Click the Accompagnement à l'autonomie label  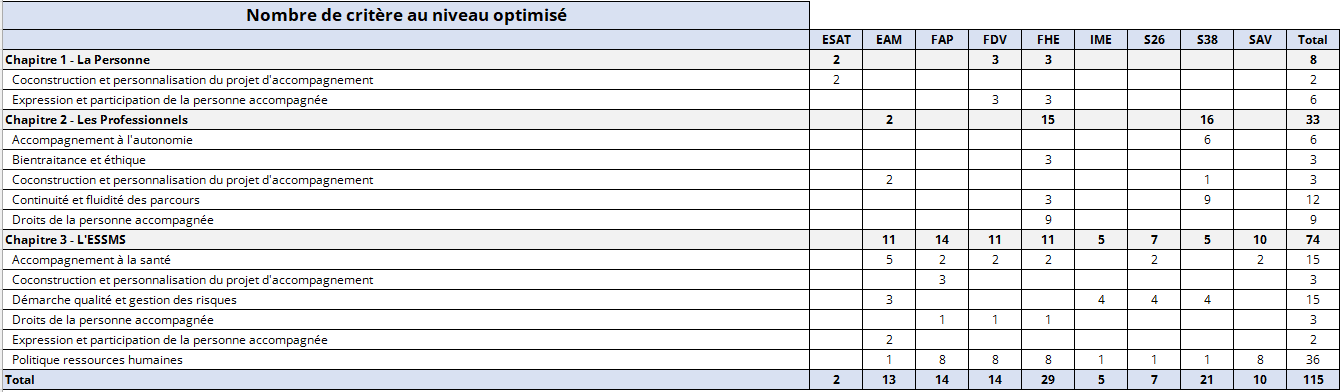[x=102, y=140]
